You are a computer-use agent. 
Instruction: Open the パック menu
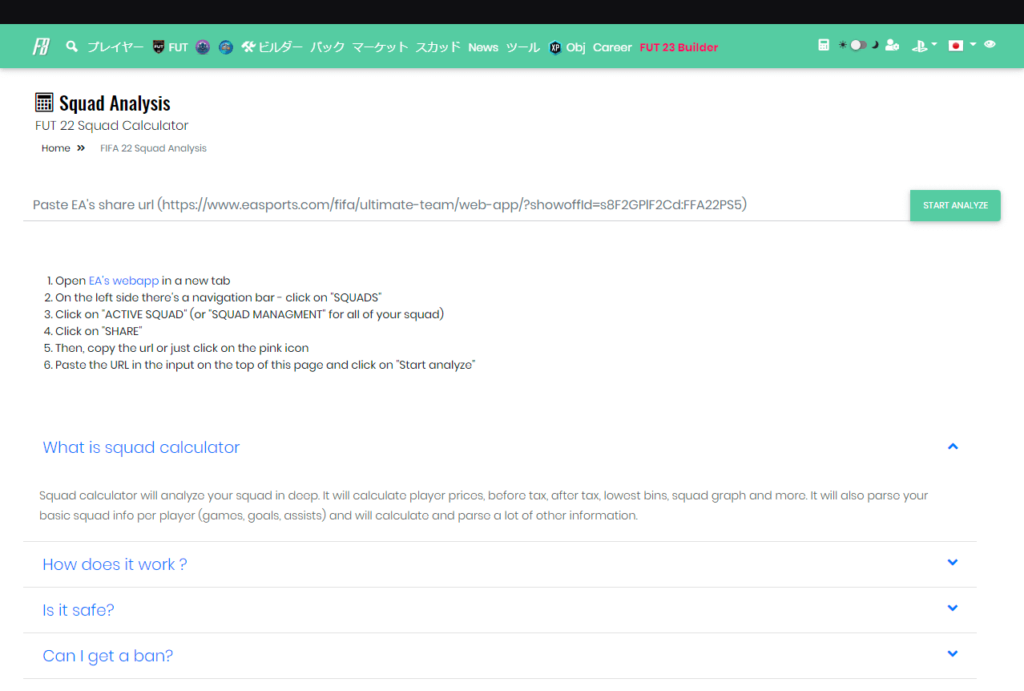click(327, 47)
